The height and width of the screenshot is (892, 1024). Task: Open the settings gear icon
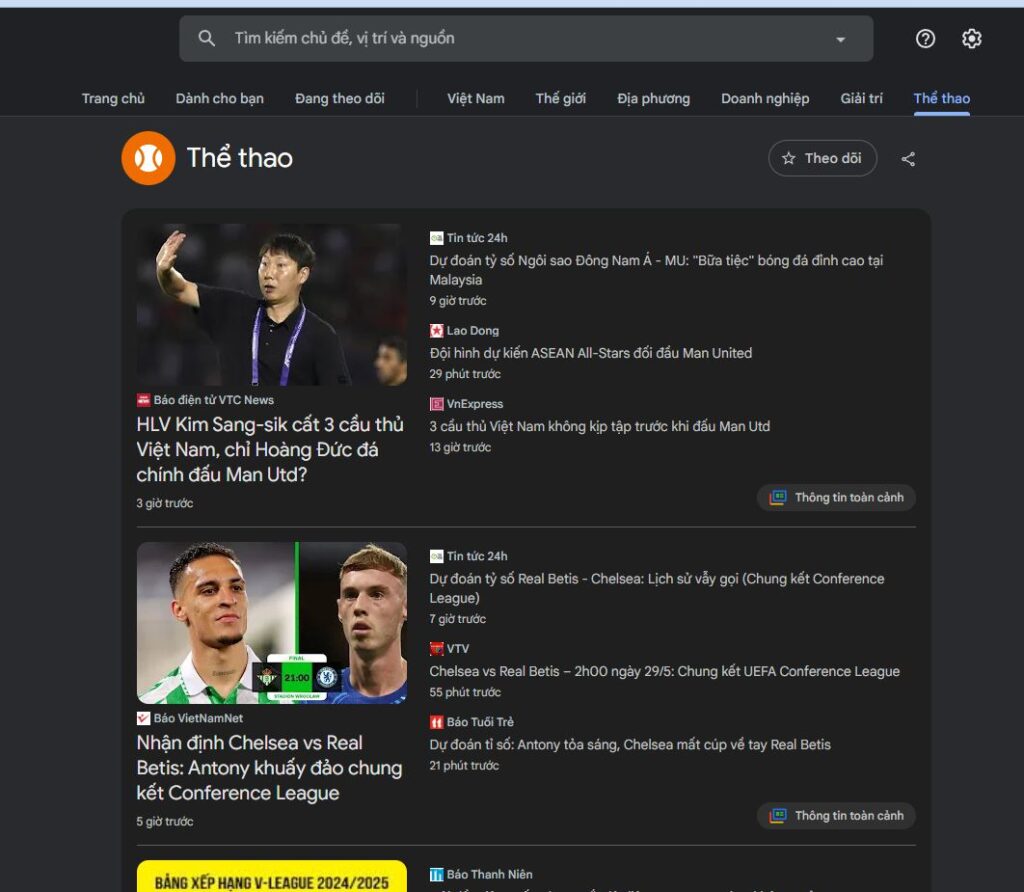pos(971,39)
